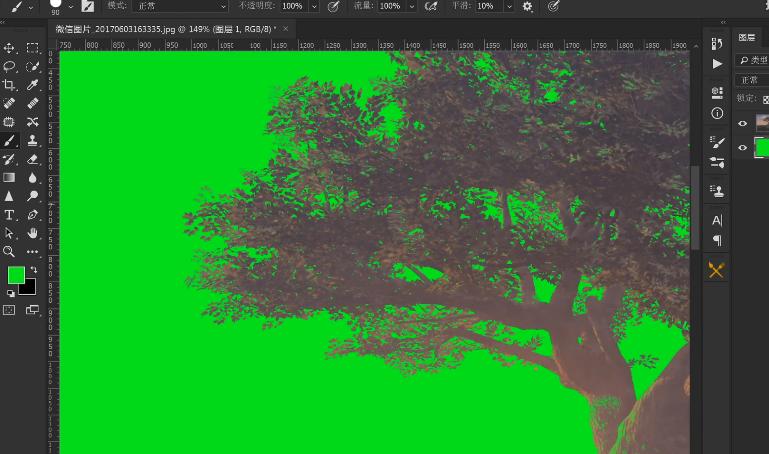This screenshot has height=454, width=769.
Task: Click the black background color swatch
Action: pyautogui.click(x=29, y=289)
